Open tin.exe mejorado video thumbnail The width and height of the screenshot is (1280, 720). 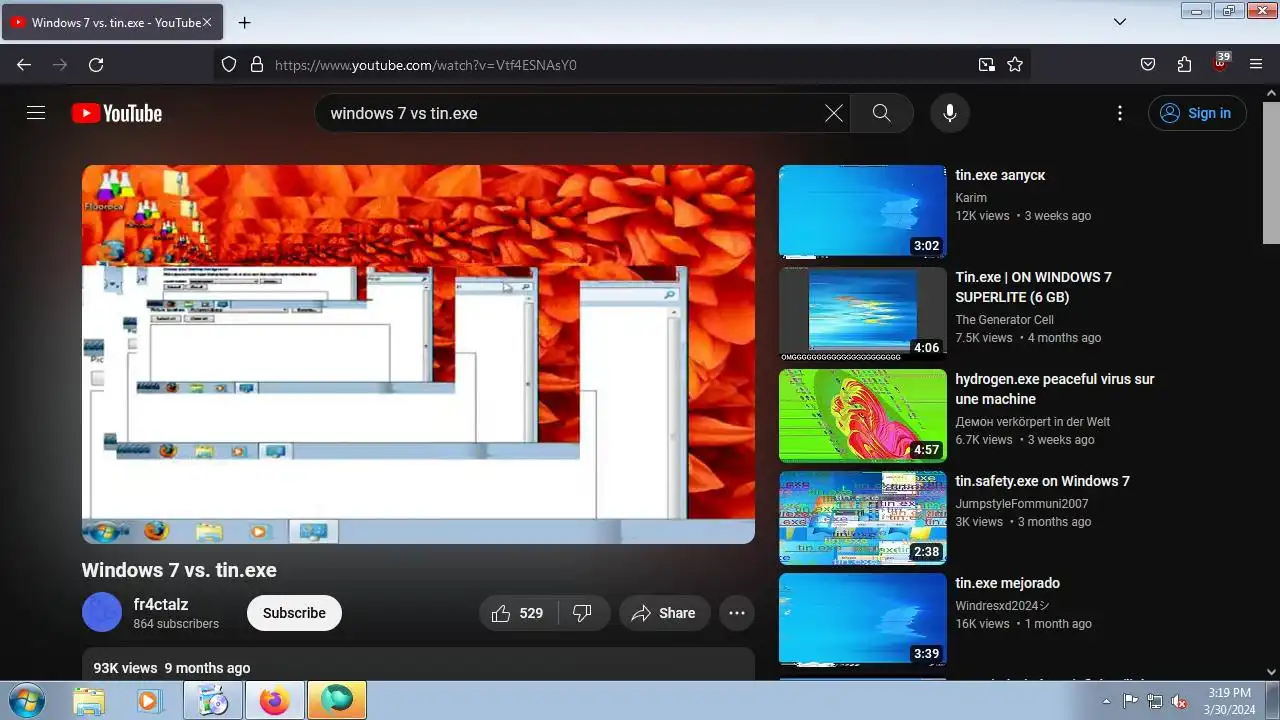click(862, 619)
